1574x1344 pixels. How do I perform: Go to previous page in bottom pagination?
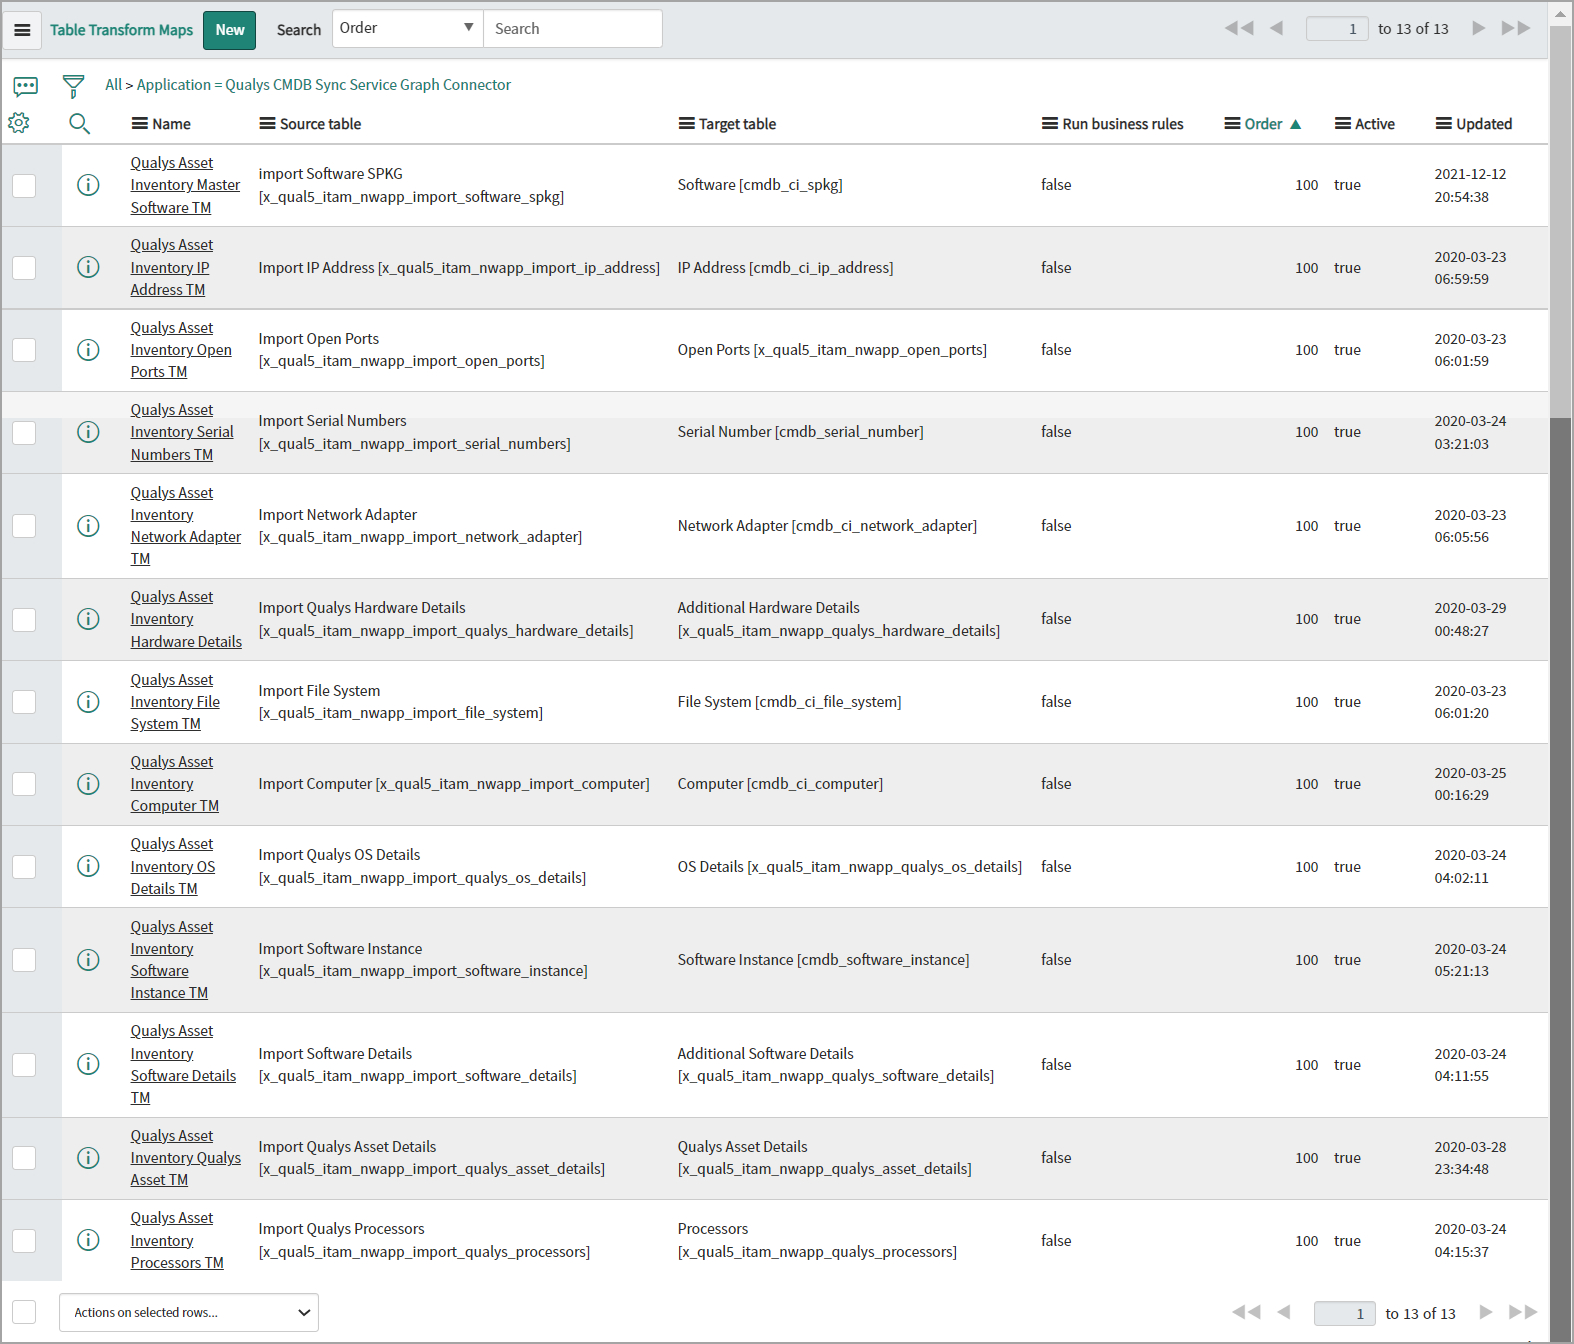coord(1284,1312)
